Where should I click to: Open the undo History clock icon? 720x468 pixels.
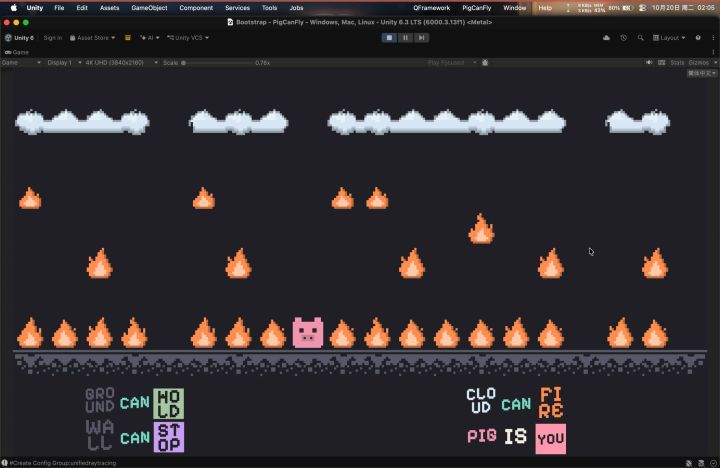(624, 38)
